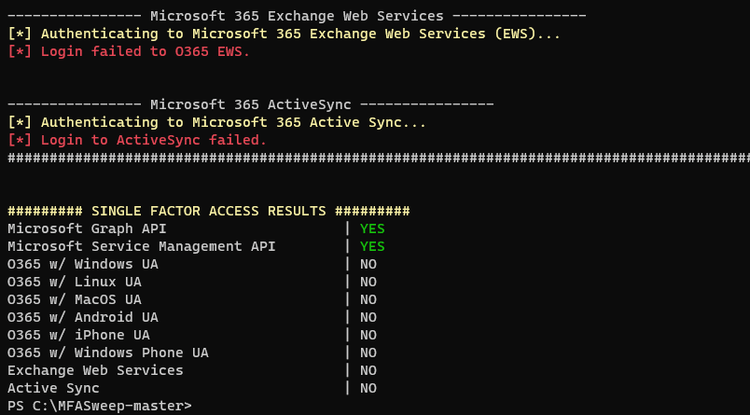Click the 'O365 w/ MacOS UA' row label

(x=74, y=299)
